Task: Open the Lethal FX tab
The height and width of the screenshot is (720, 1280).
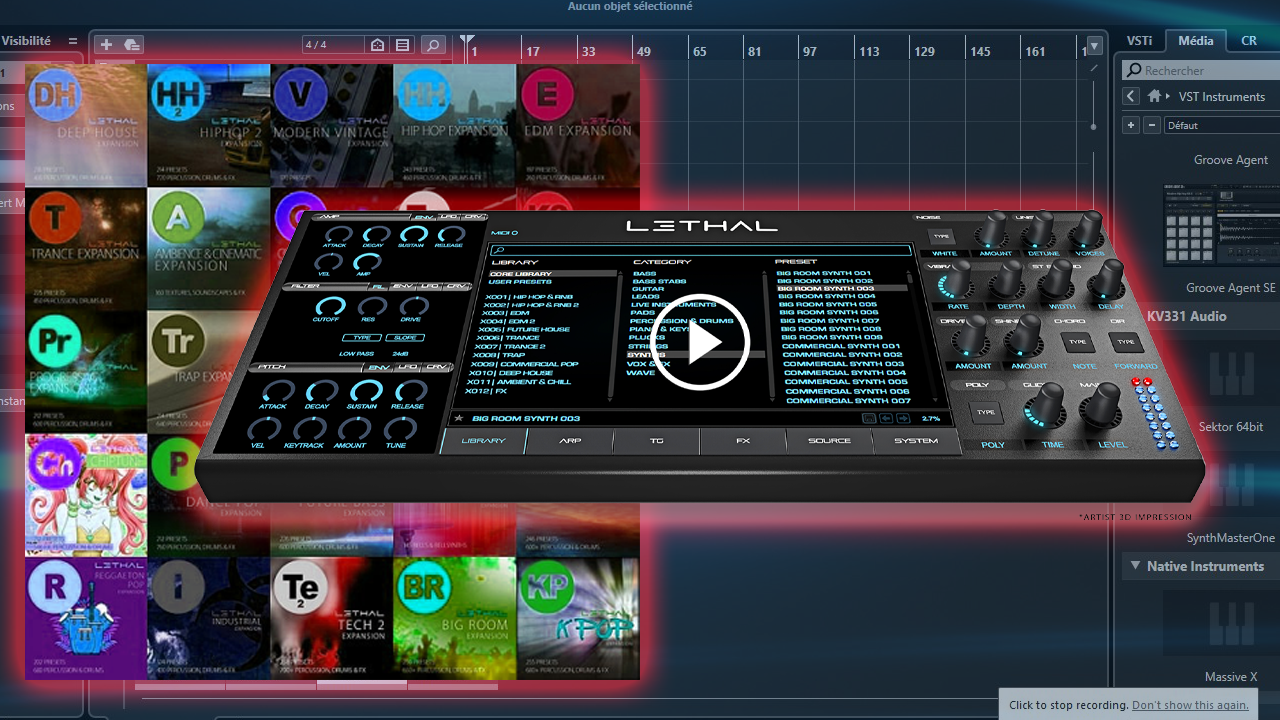Action: [743, 441]
